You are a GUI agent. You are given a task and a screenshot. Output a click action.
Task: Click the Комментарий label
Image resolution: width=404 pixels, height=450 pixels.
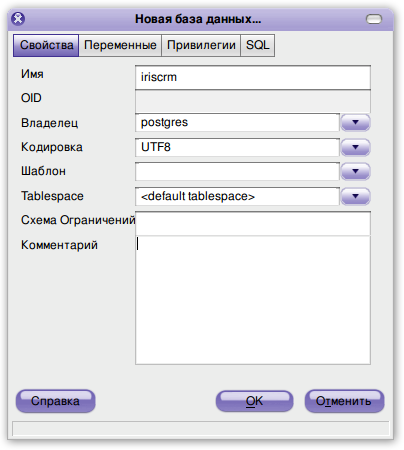pos(59,245)
